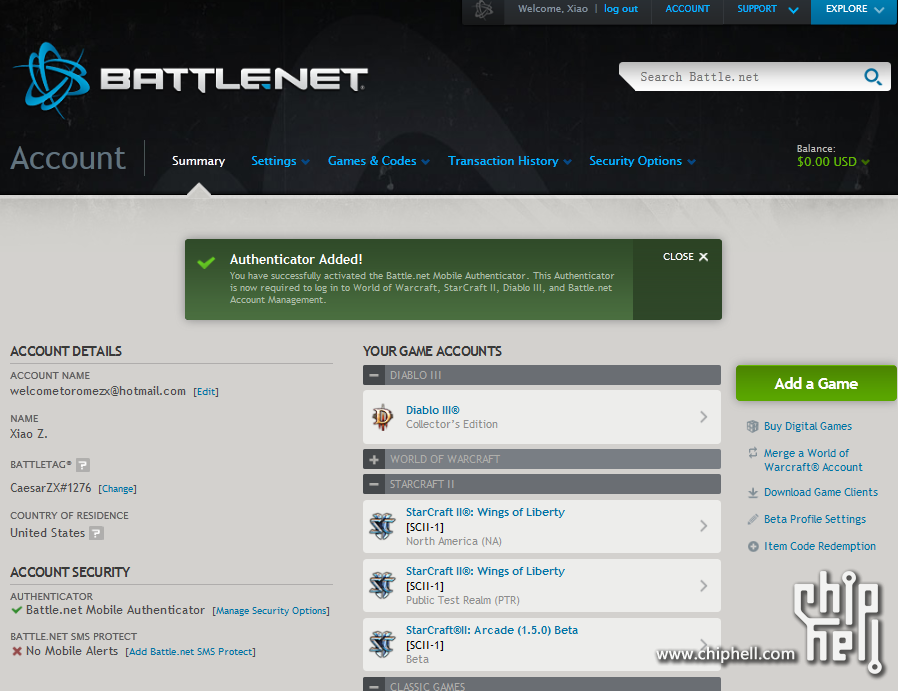Image resolution: width=898 pixels, height=691 pixels.
Task: Click the Item Code Redemption plus icon
Action: point(753,547)
